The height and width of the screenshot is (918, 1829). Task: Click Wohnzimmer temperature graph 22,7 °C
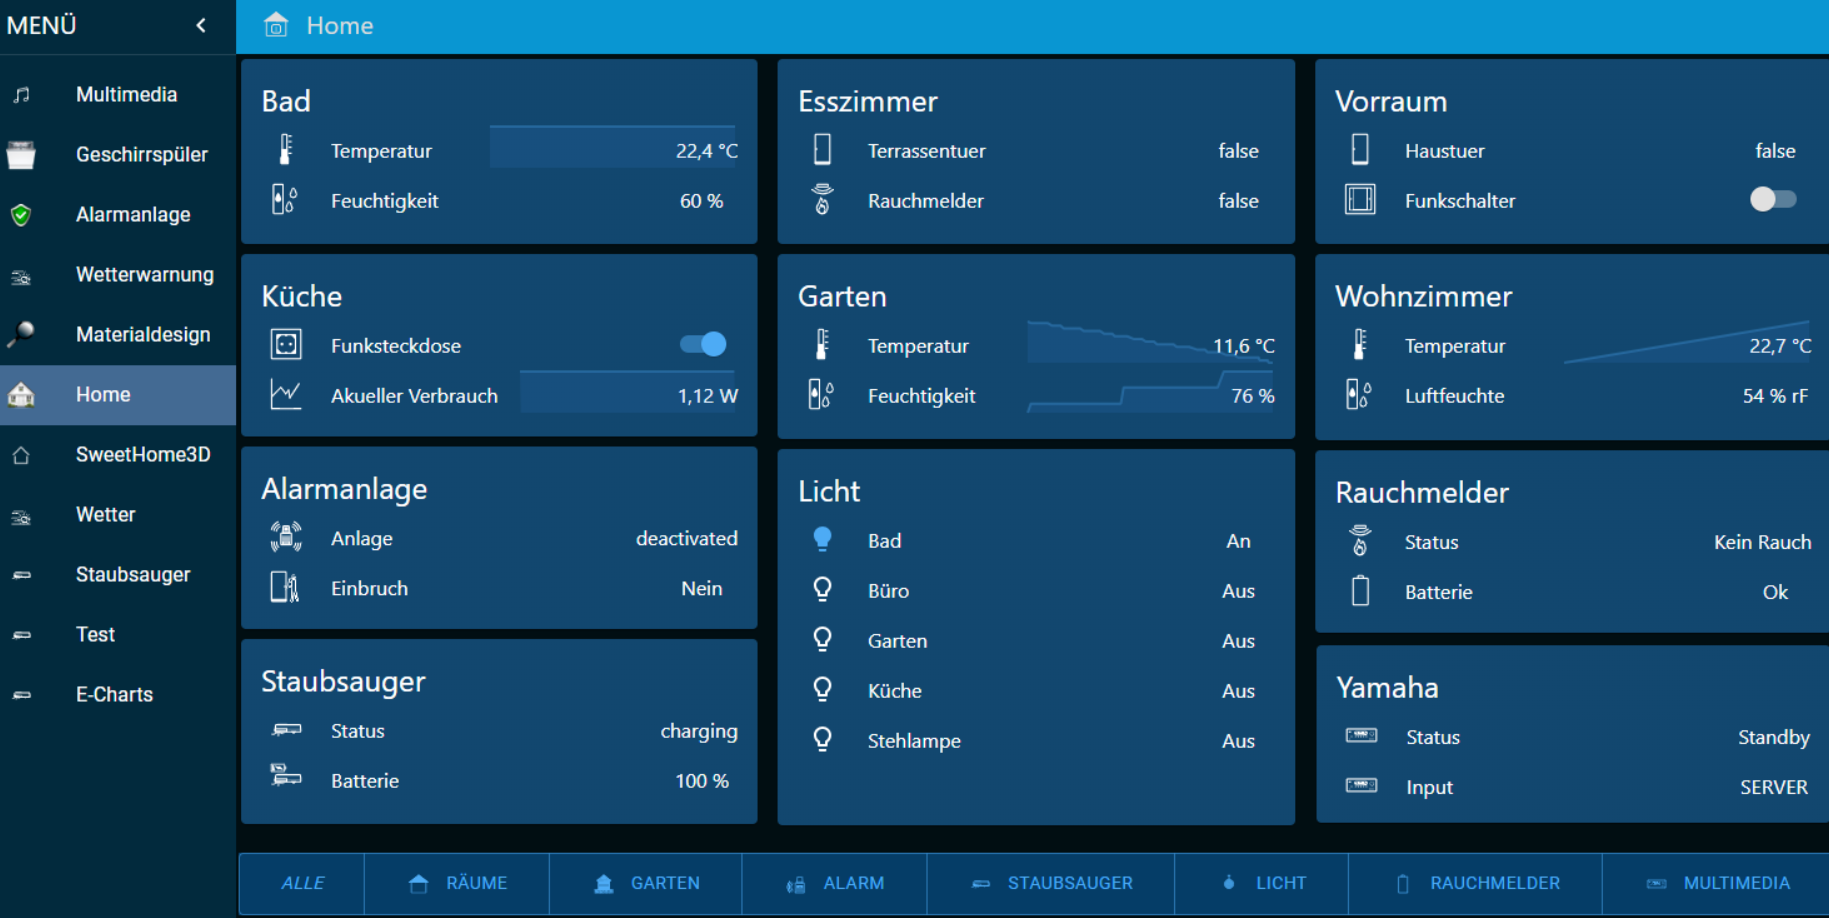1688,342
